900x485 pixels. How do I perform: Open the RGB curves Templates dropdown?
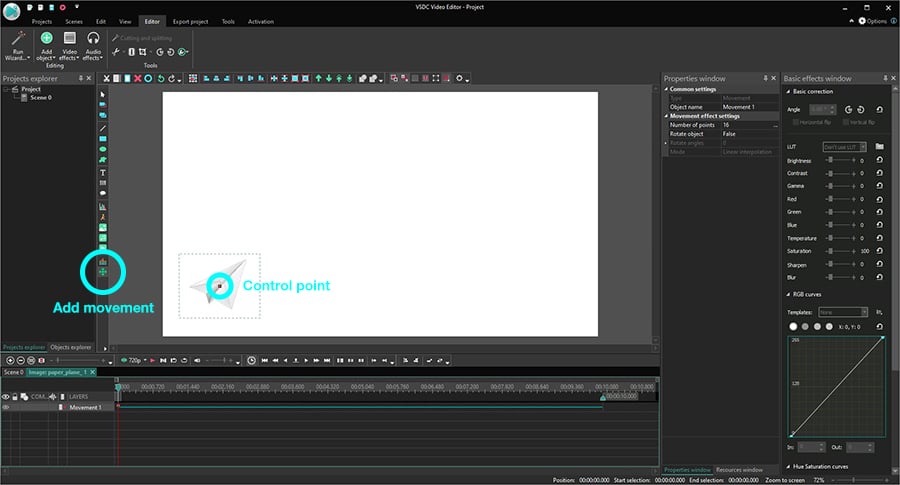[843, 312]
